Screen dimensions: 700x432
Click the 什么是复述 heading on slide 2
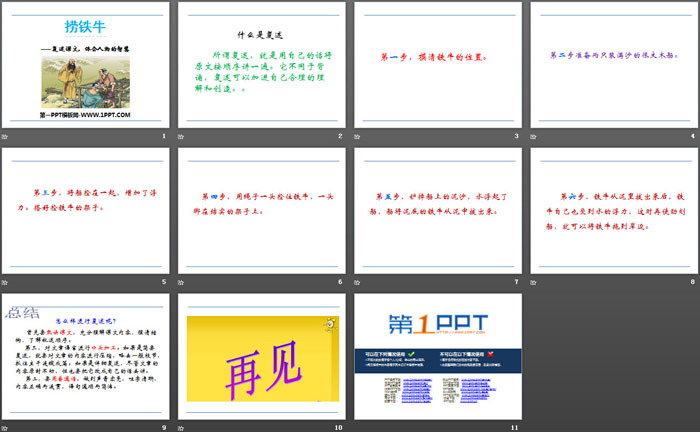click(260, 35)
